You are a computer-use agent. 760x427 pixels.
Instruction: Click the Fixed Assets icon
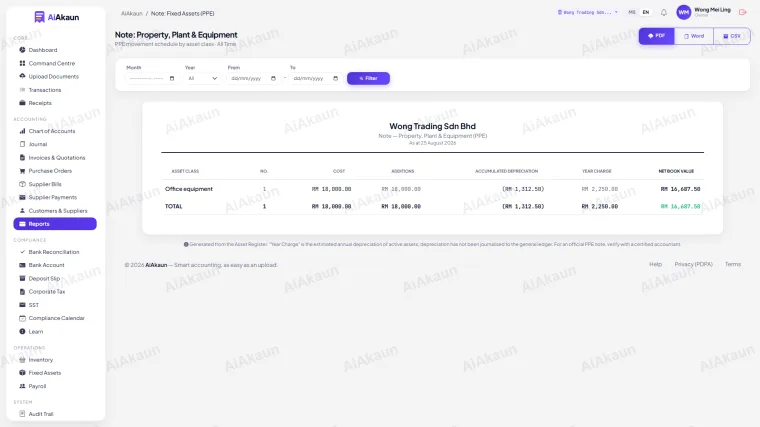pyautogui.click(x=22, y=373)
